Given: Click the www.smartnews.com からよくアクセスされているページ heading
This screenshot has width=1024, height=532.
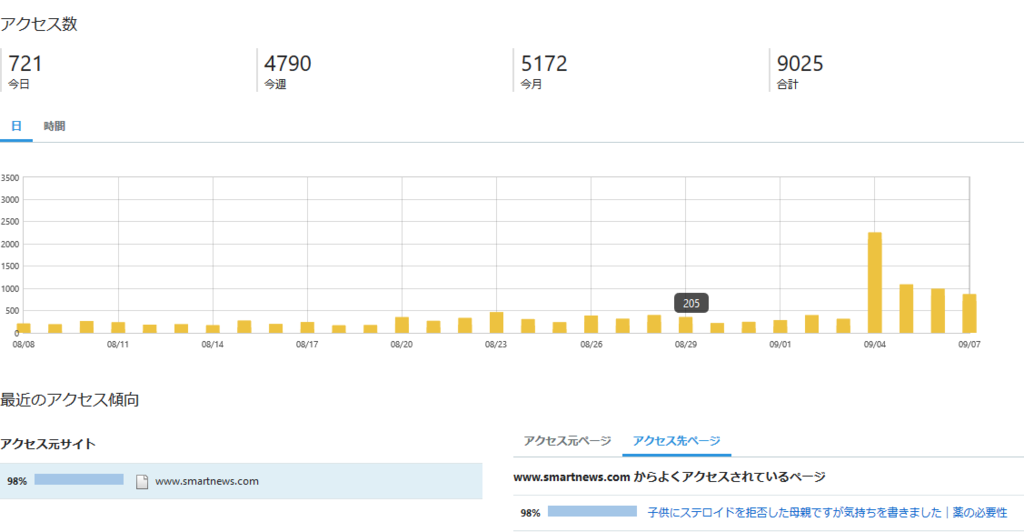Looking at the screenshot, I should point(669,477).
